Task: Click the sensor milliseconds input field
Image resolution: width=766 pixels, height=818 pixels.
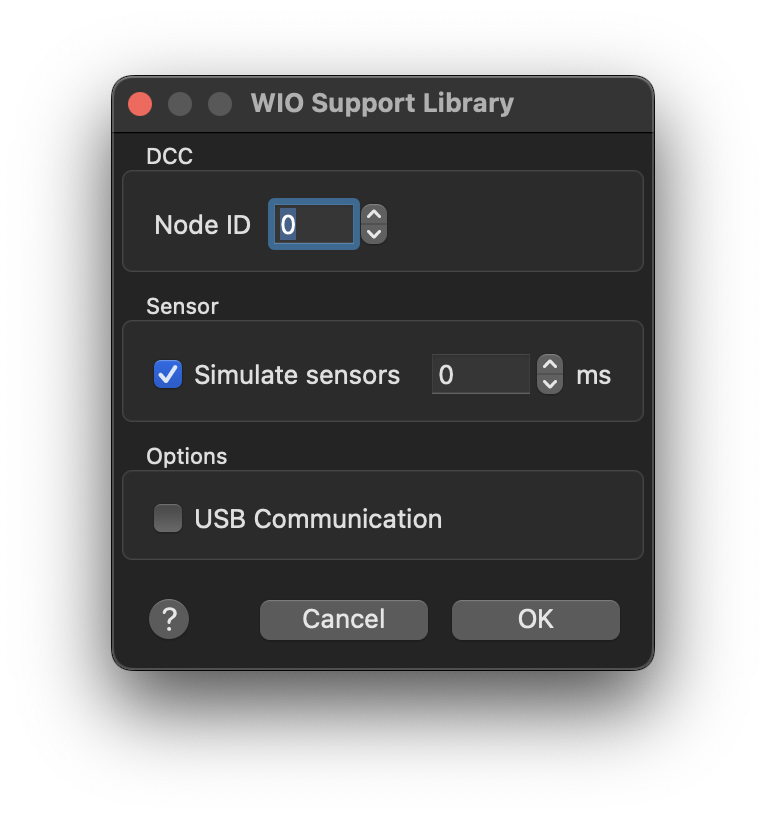Action: click(x=480, y=375)
